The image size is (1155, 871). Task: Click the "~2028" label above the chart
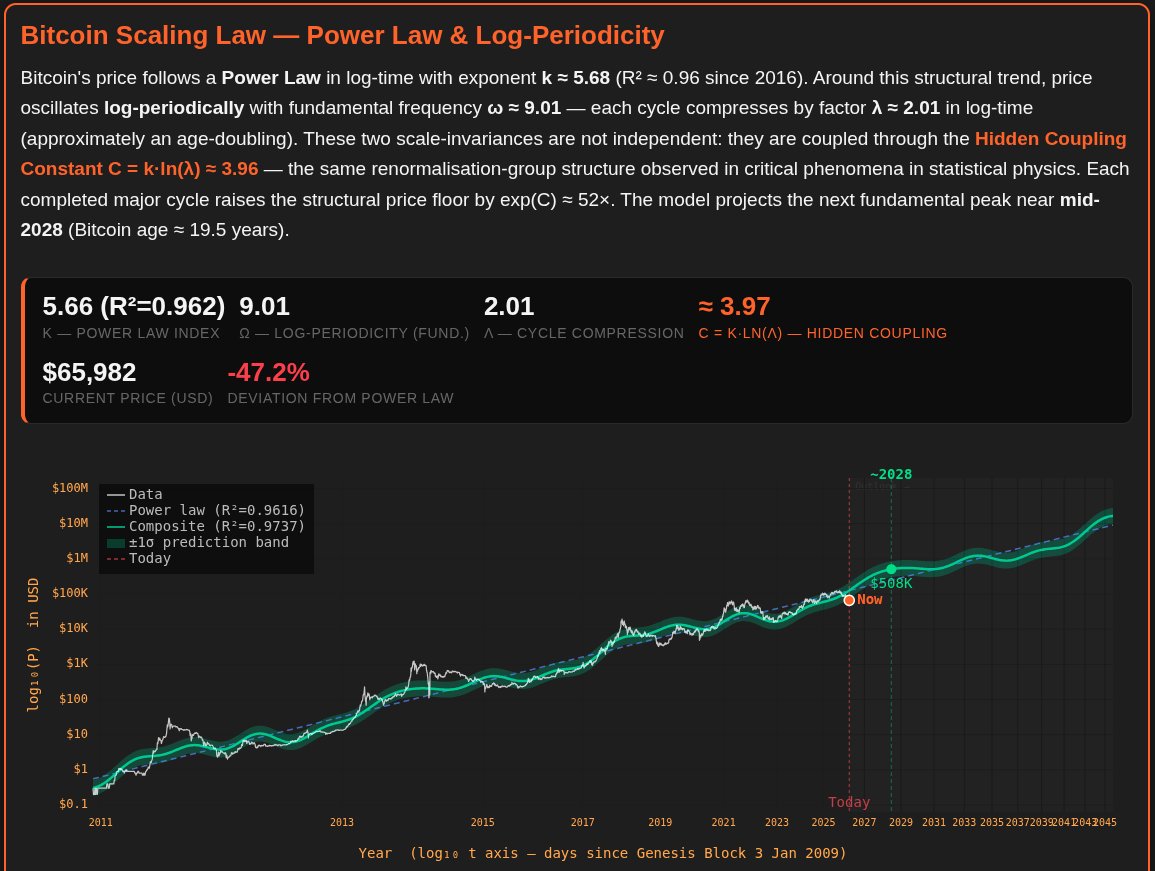tap(891, 474)
